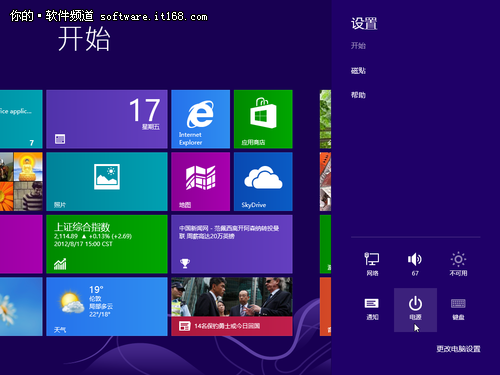Click the Volume icon showing 67
The image size is (500, 375).
pyautogui.click(x=415, y=264)
